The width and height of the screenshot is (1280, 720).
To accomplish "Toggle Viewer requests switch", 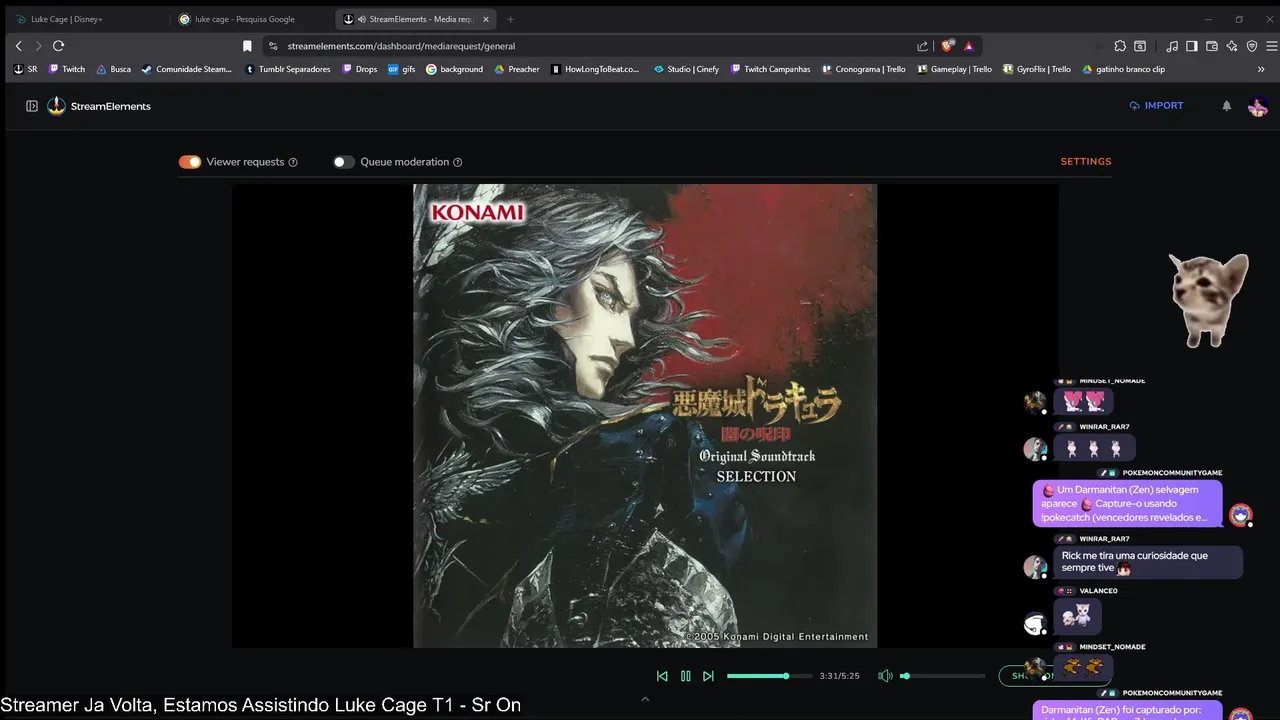I will coord(190,162).
